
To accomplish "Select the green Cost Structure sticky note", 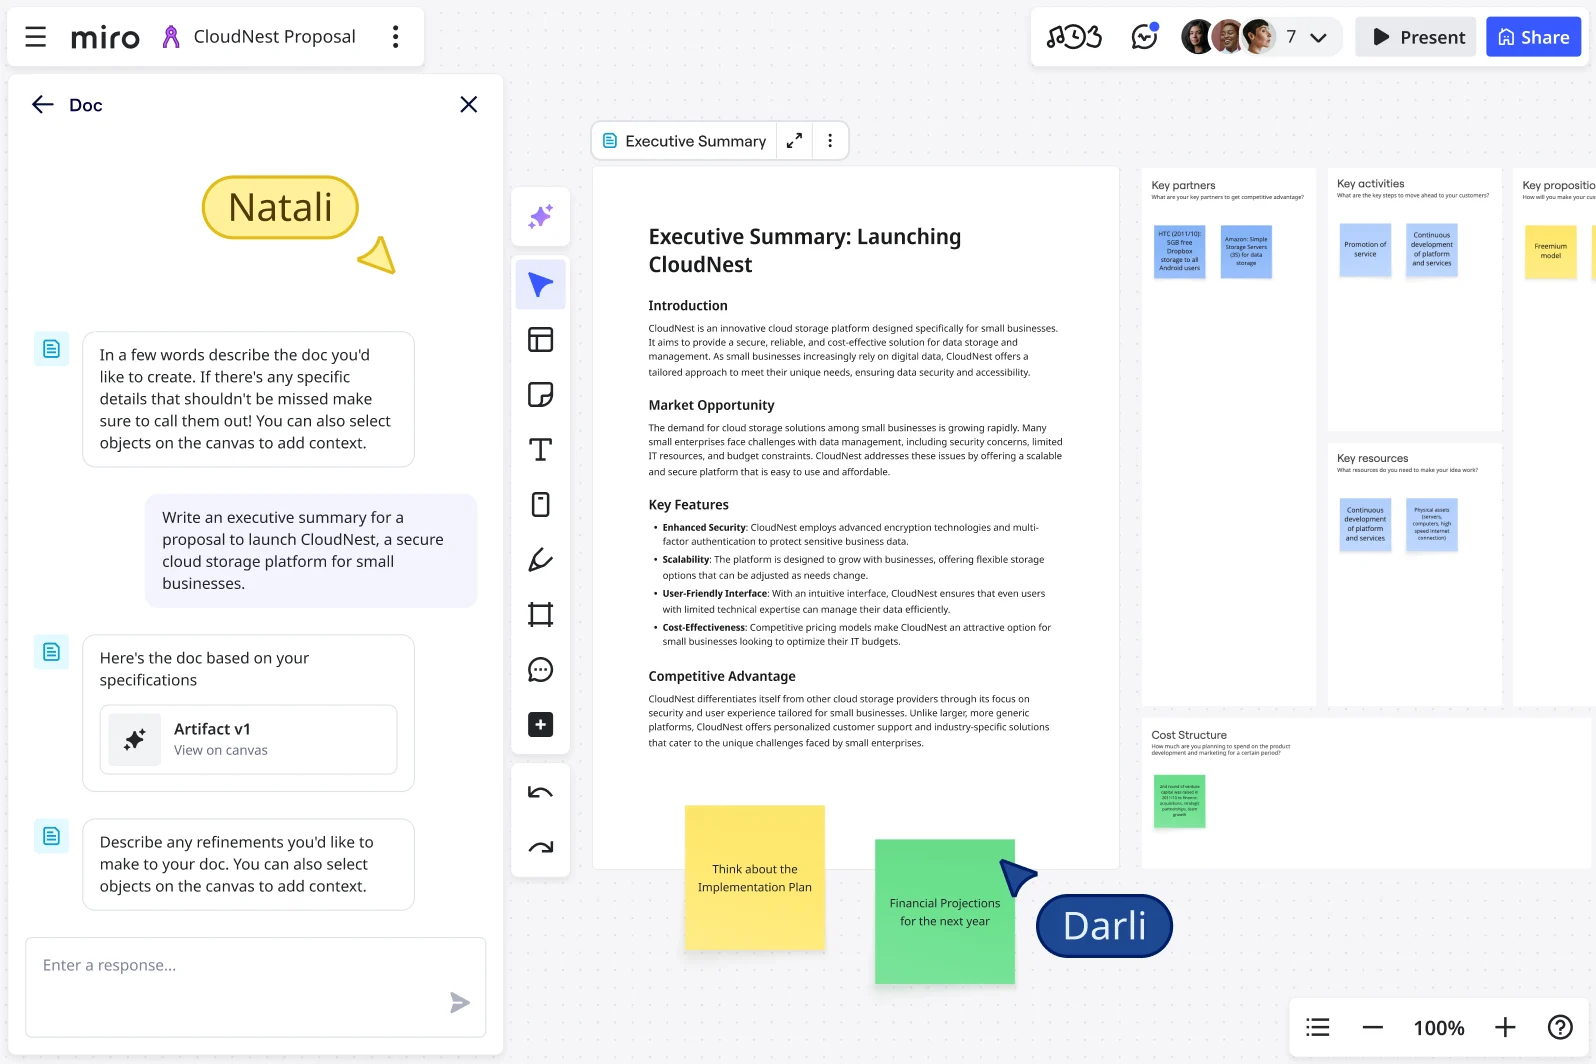I will (1179, 801).
